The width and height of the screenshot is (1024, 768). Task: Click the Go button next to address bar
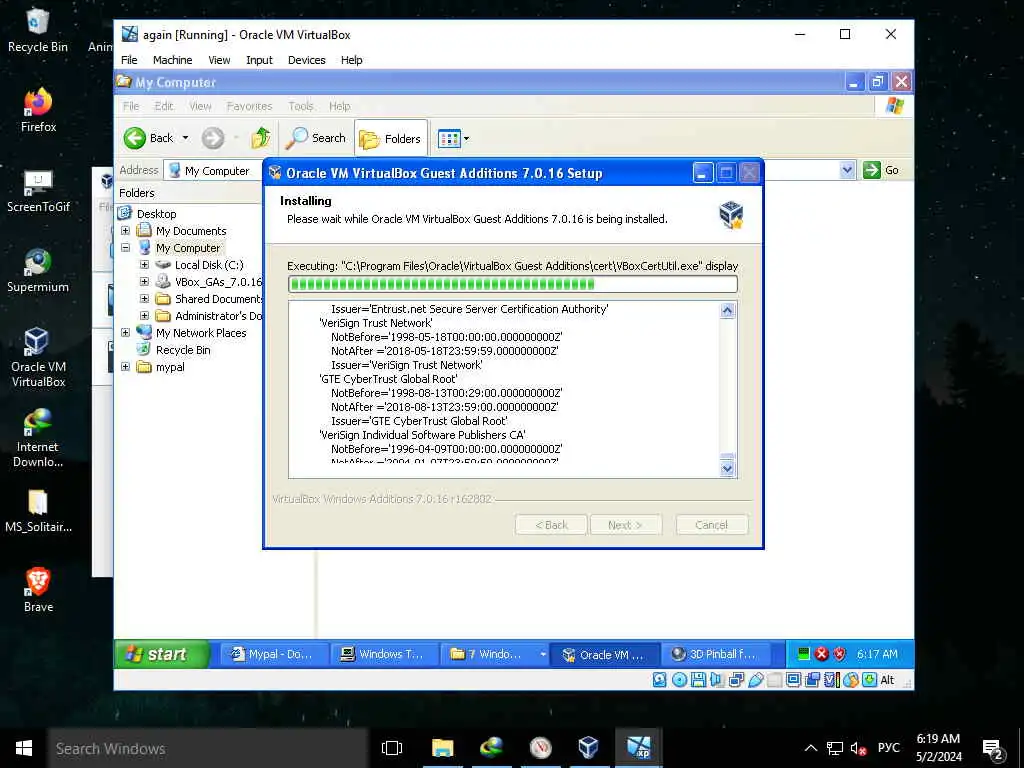[x=881, y=170]
